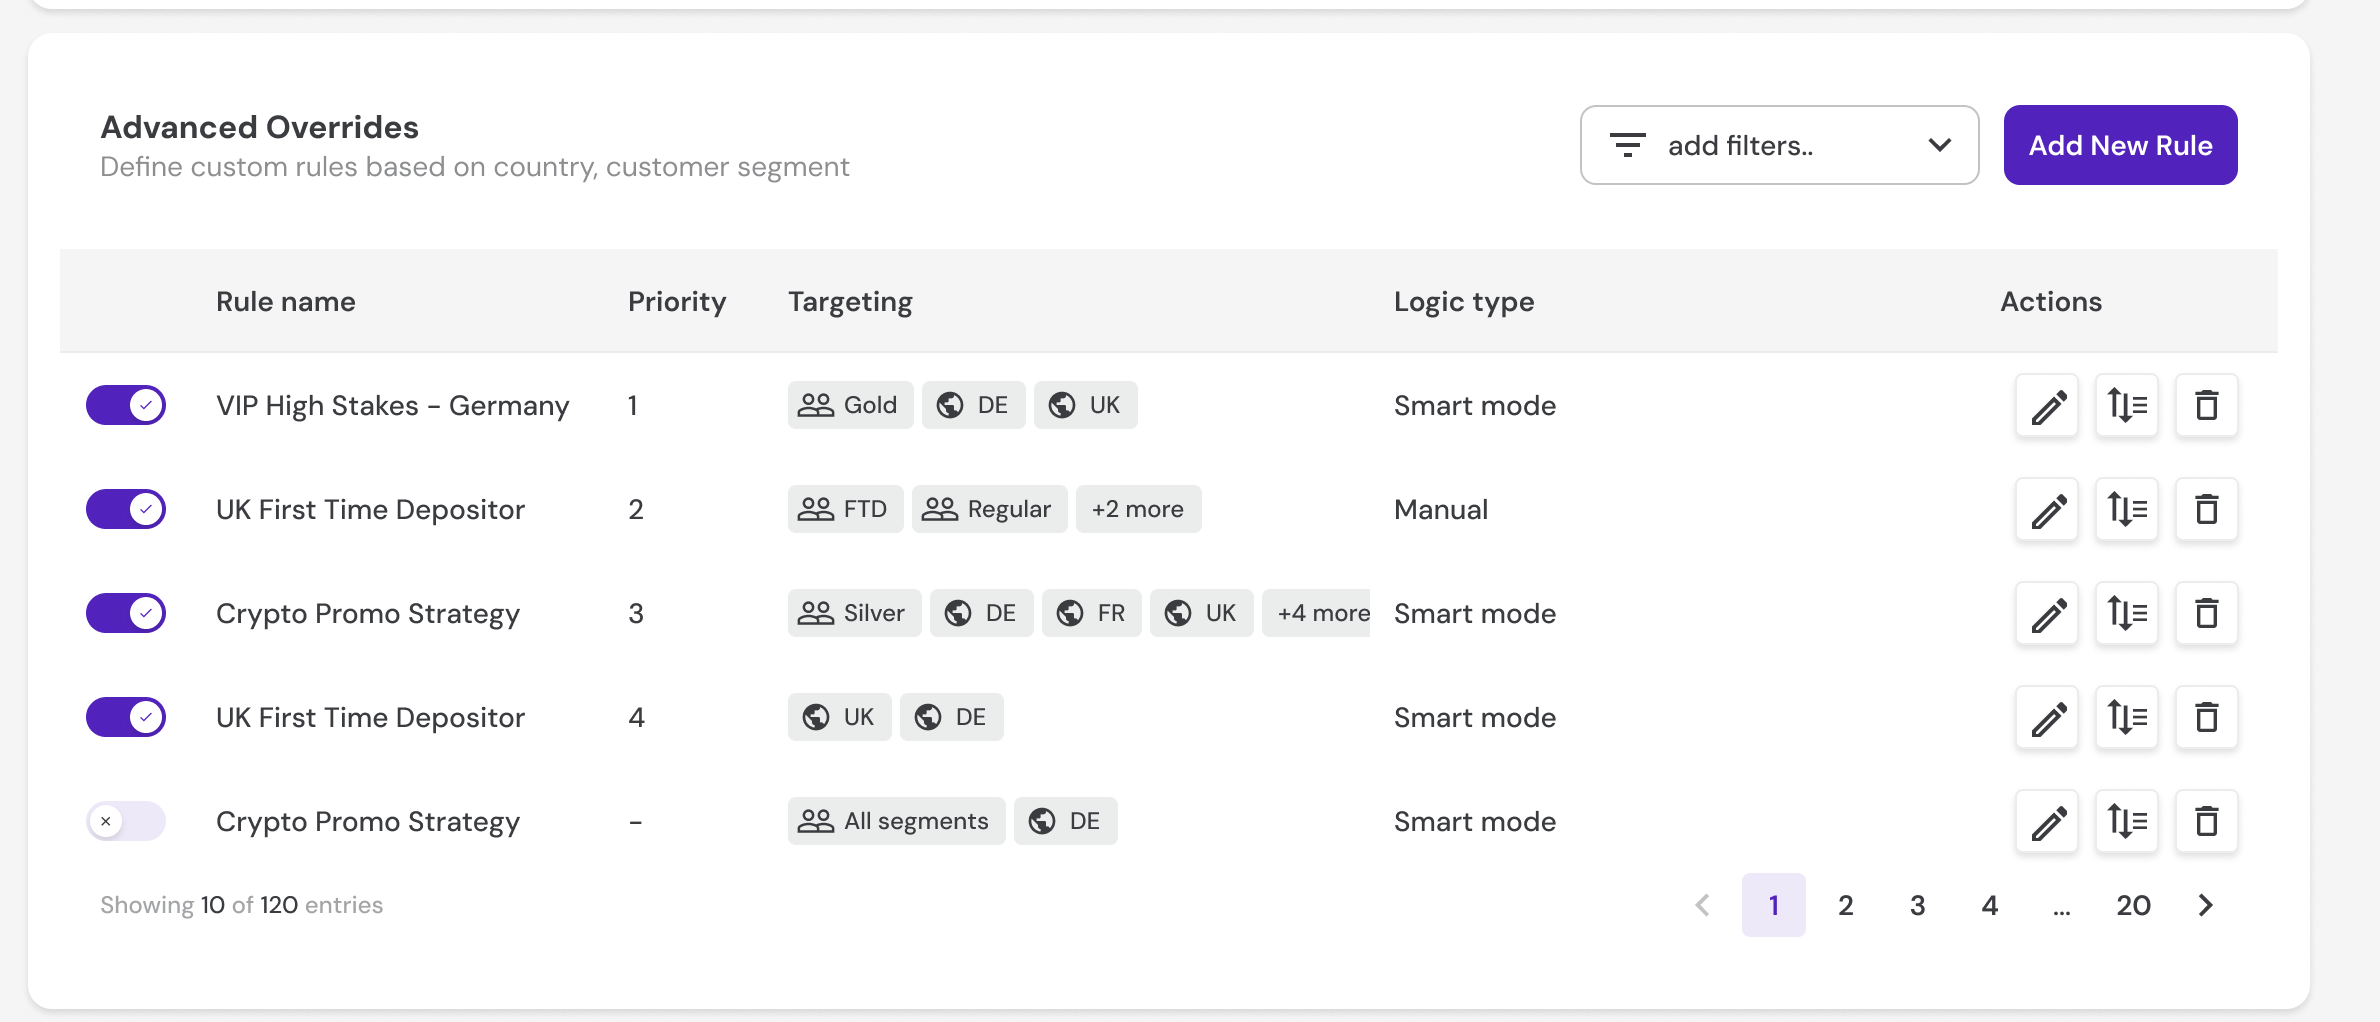Delete the priority 4 UK First Time Depositor rule
The width and height of the screenshot is (2380, 1022).
click(2207, 717)
